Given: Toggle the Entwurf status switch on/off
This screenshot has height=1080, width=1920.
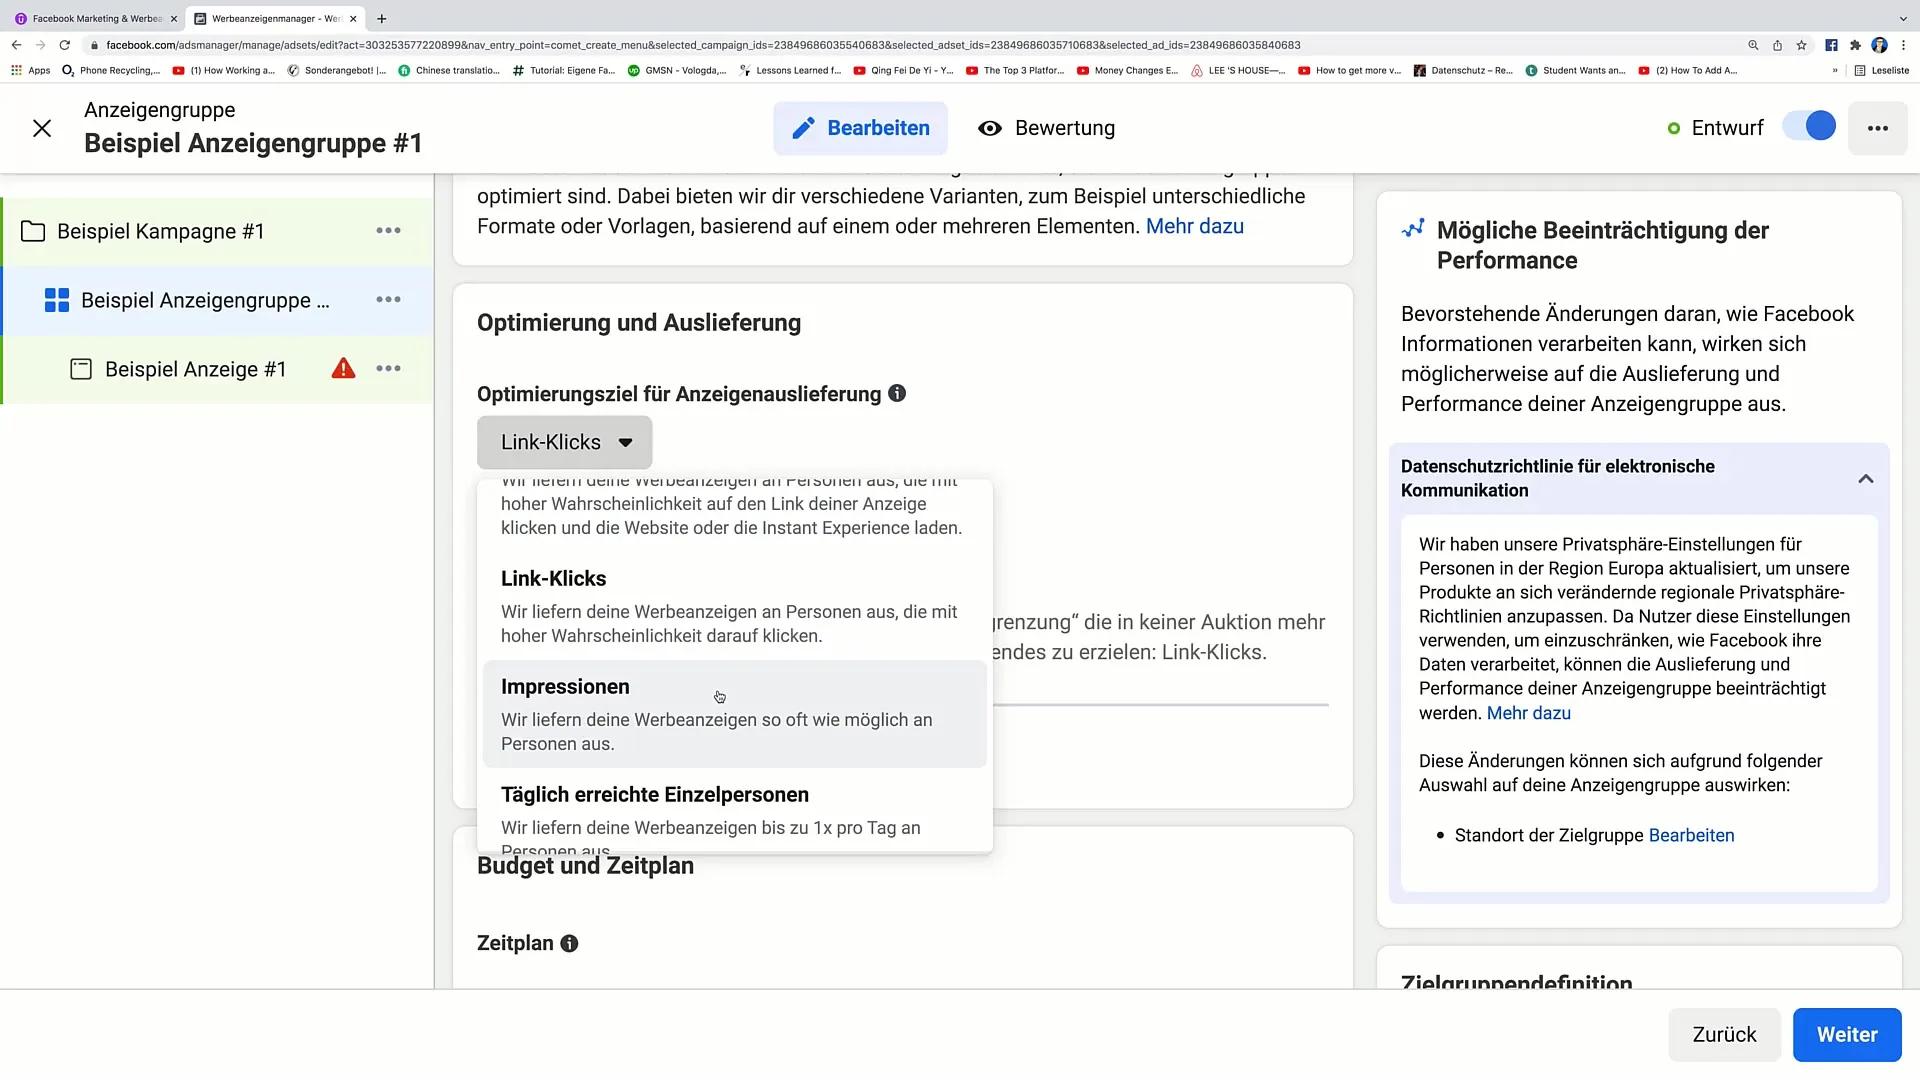Looking at the screenshot, I should (1817, 127).
